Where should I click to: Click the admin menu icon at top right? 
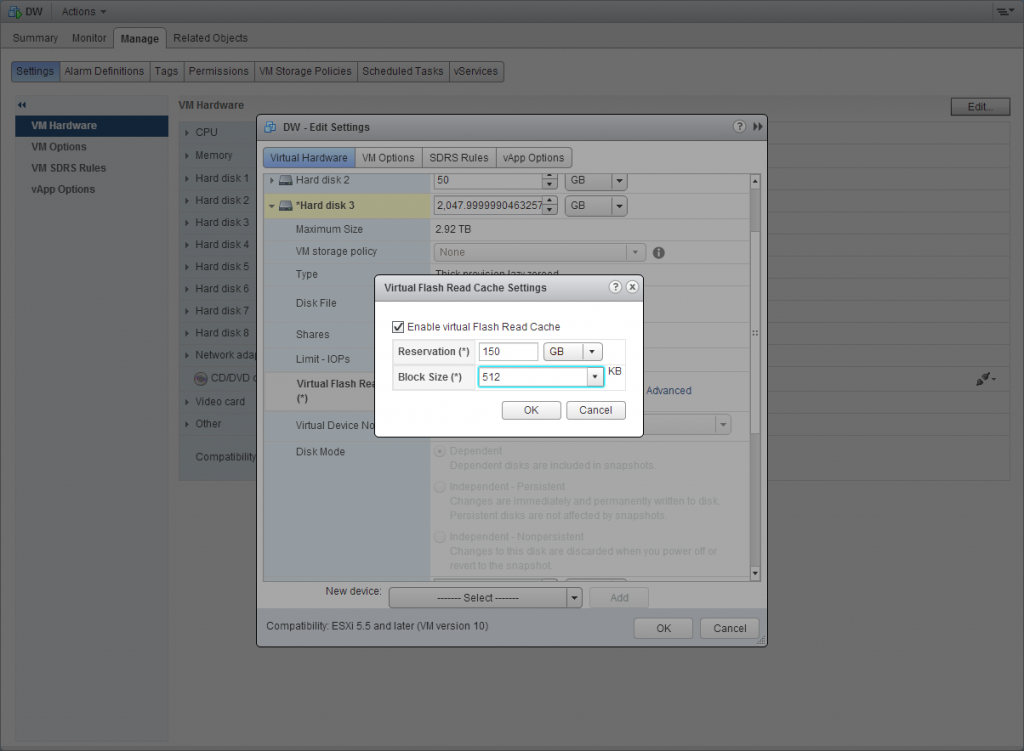pos(1004,11)
